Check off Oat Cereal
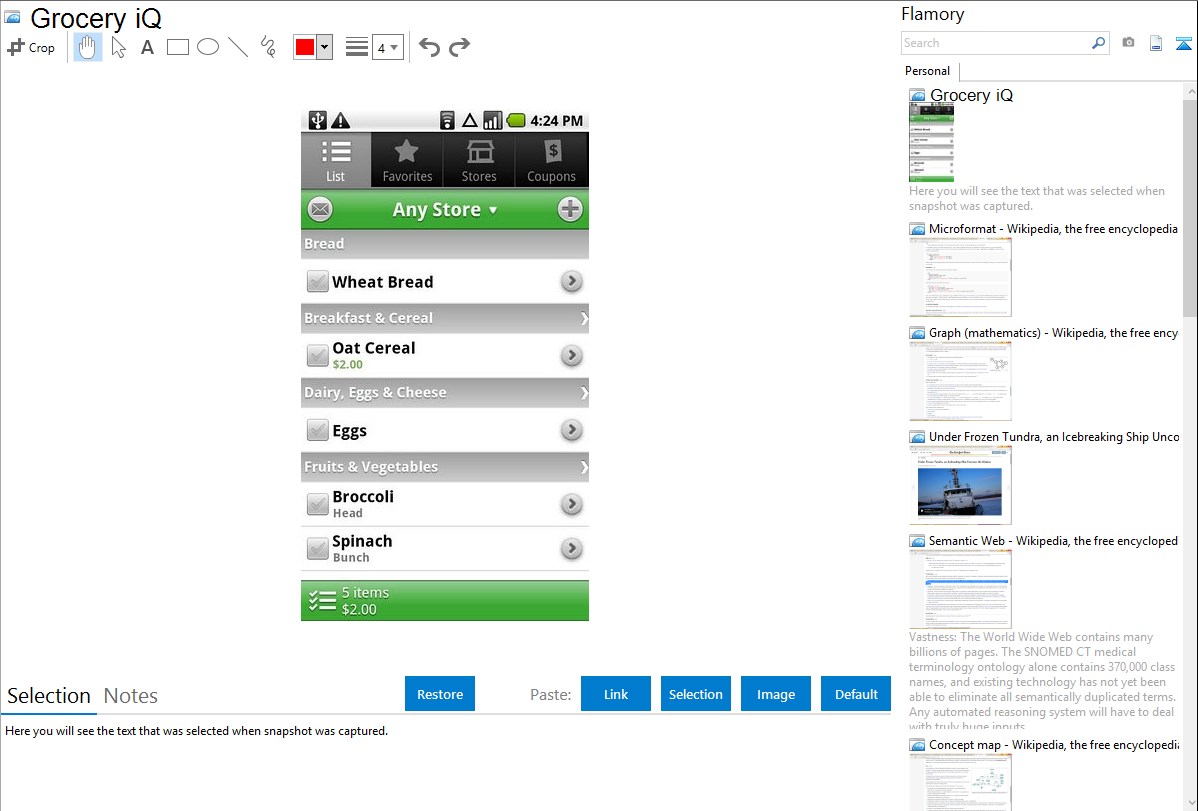This screenshot has width=1198, height=811. tap(317, 355)
